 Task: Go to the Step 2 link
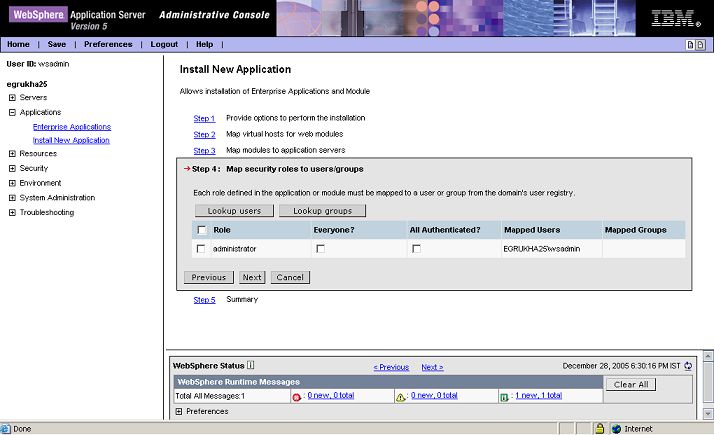coord(204,134)
